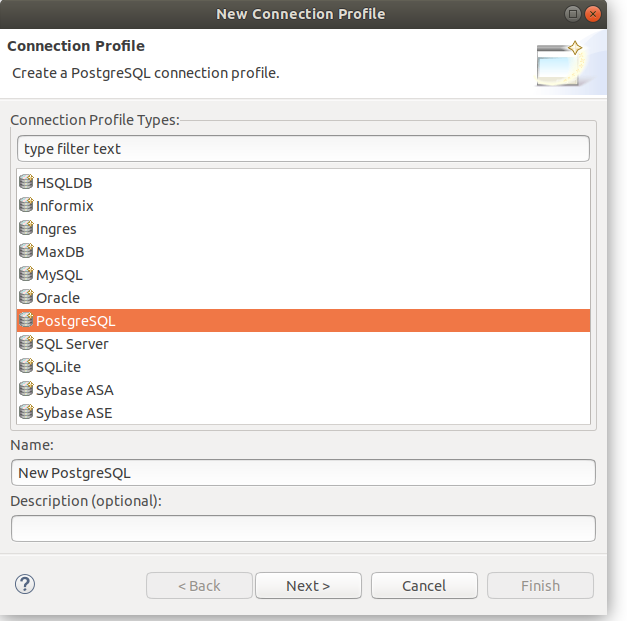Click the disabled Finish button
The width and height of the screenshot is (627, 621).
[x=540, y=586]
